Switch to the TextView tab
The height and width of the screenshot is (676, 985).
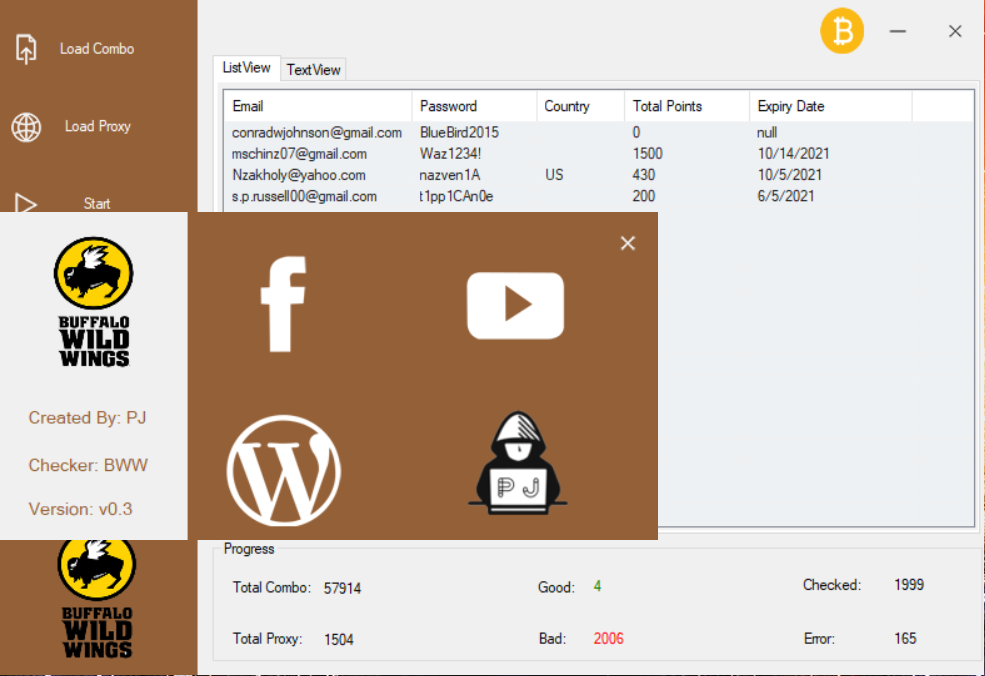coord(313,70)
